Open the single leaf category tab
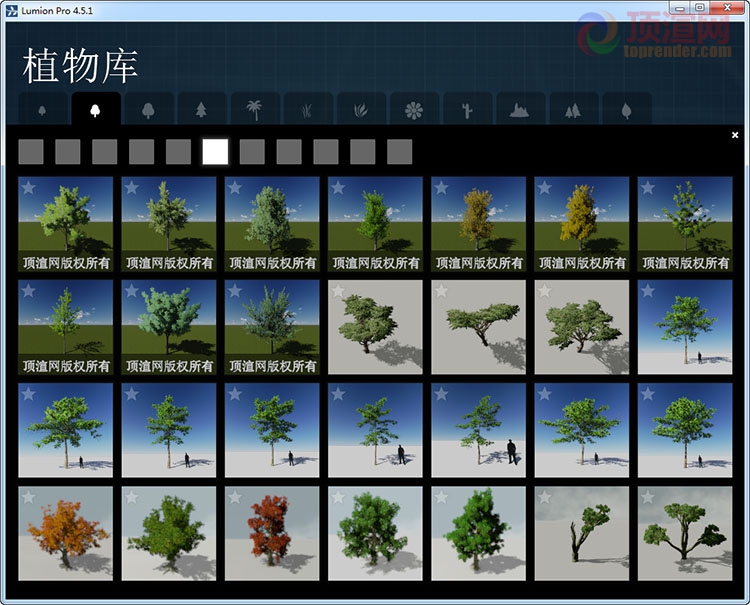 click(627, 110)
